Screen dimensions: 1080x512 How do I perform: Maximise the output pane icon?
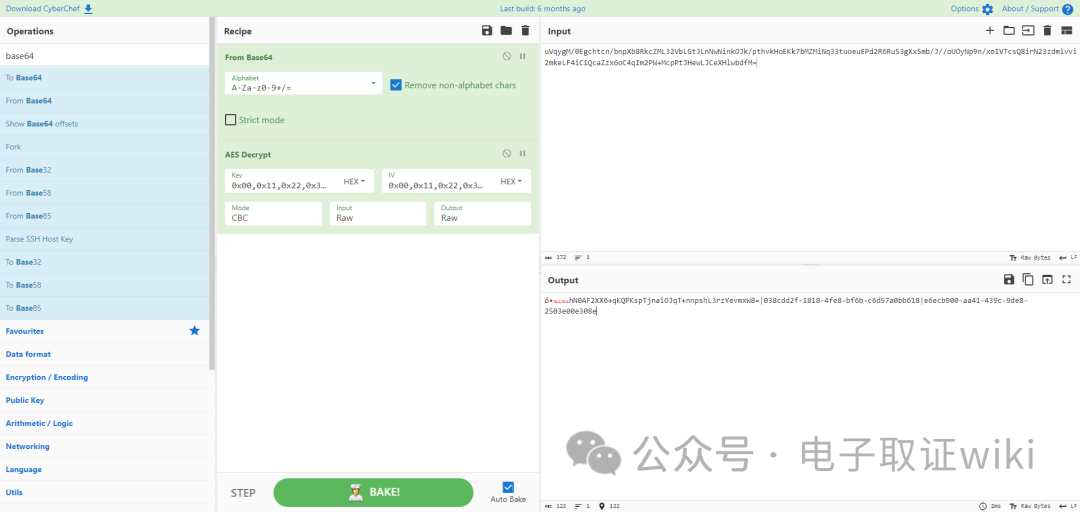1067,279
